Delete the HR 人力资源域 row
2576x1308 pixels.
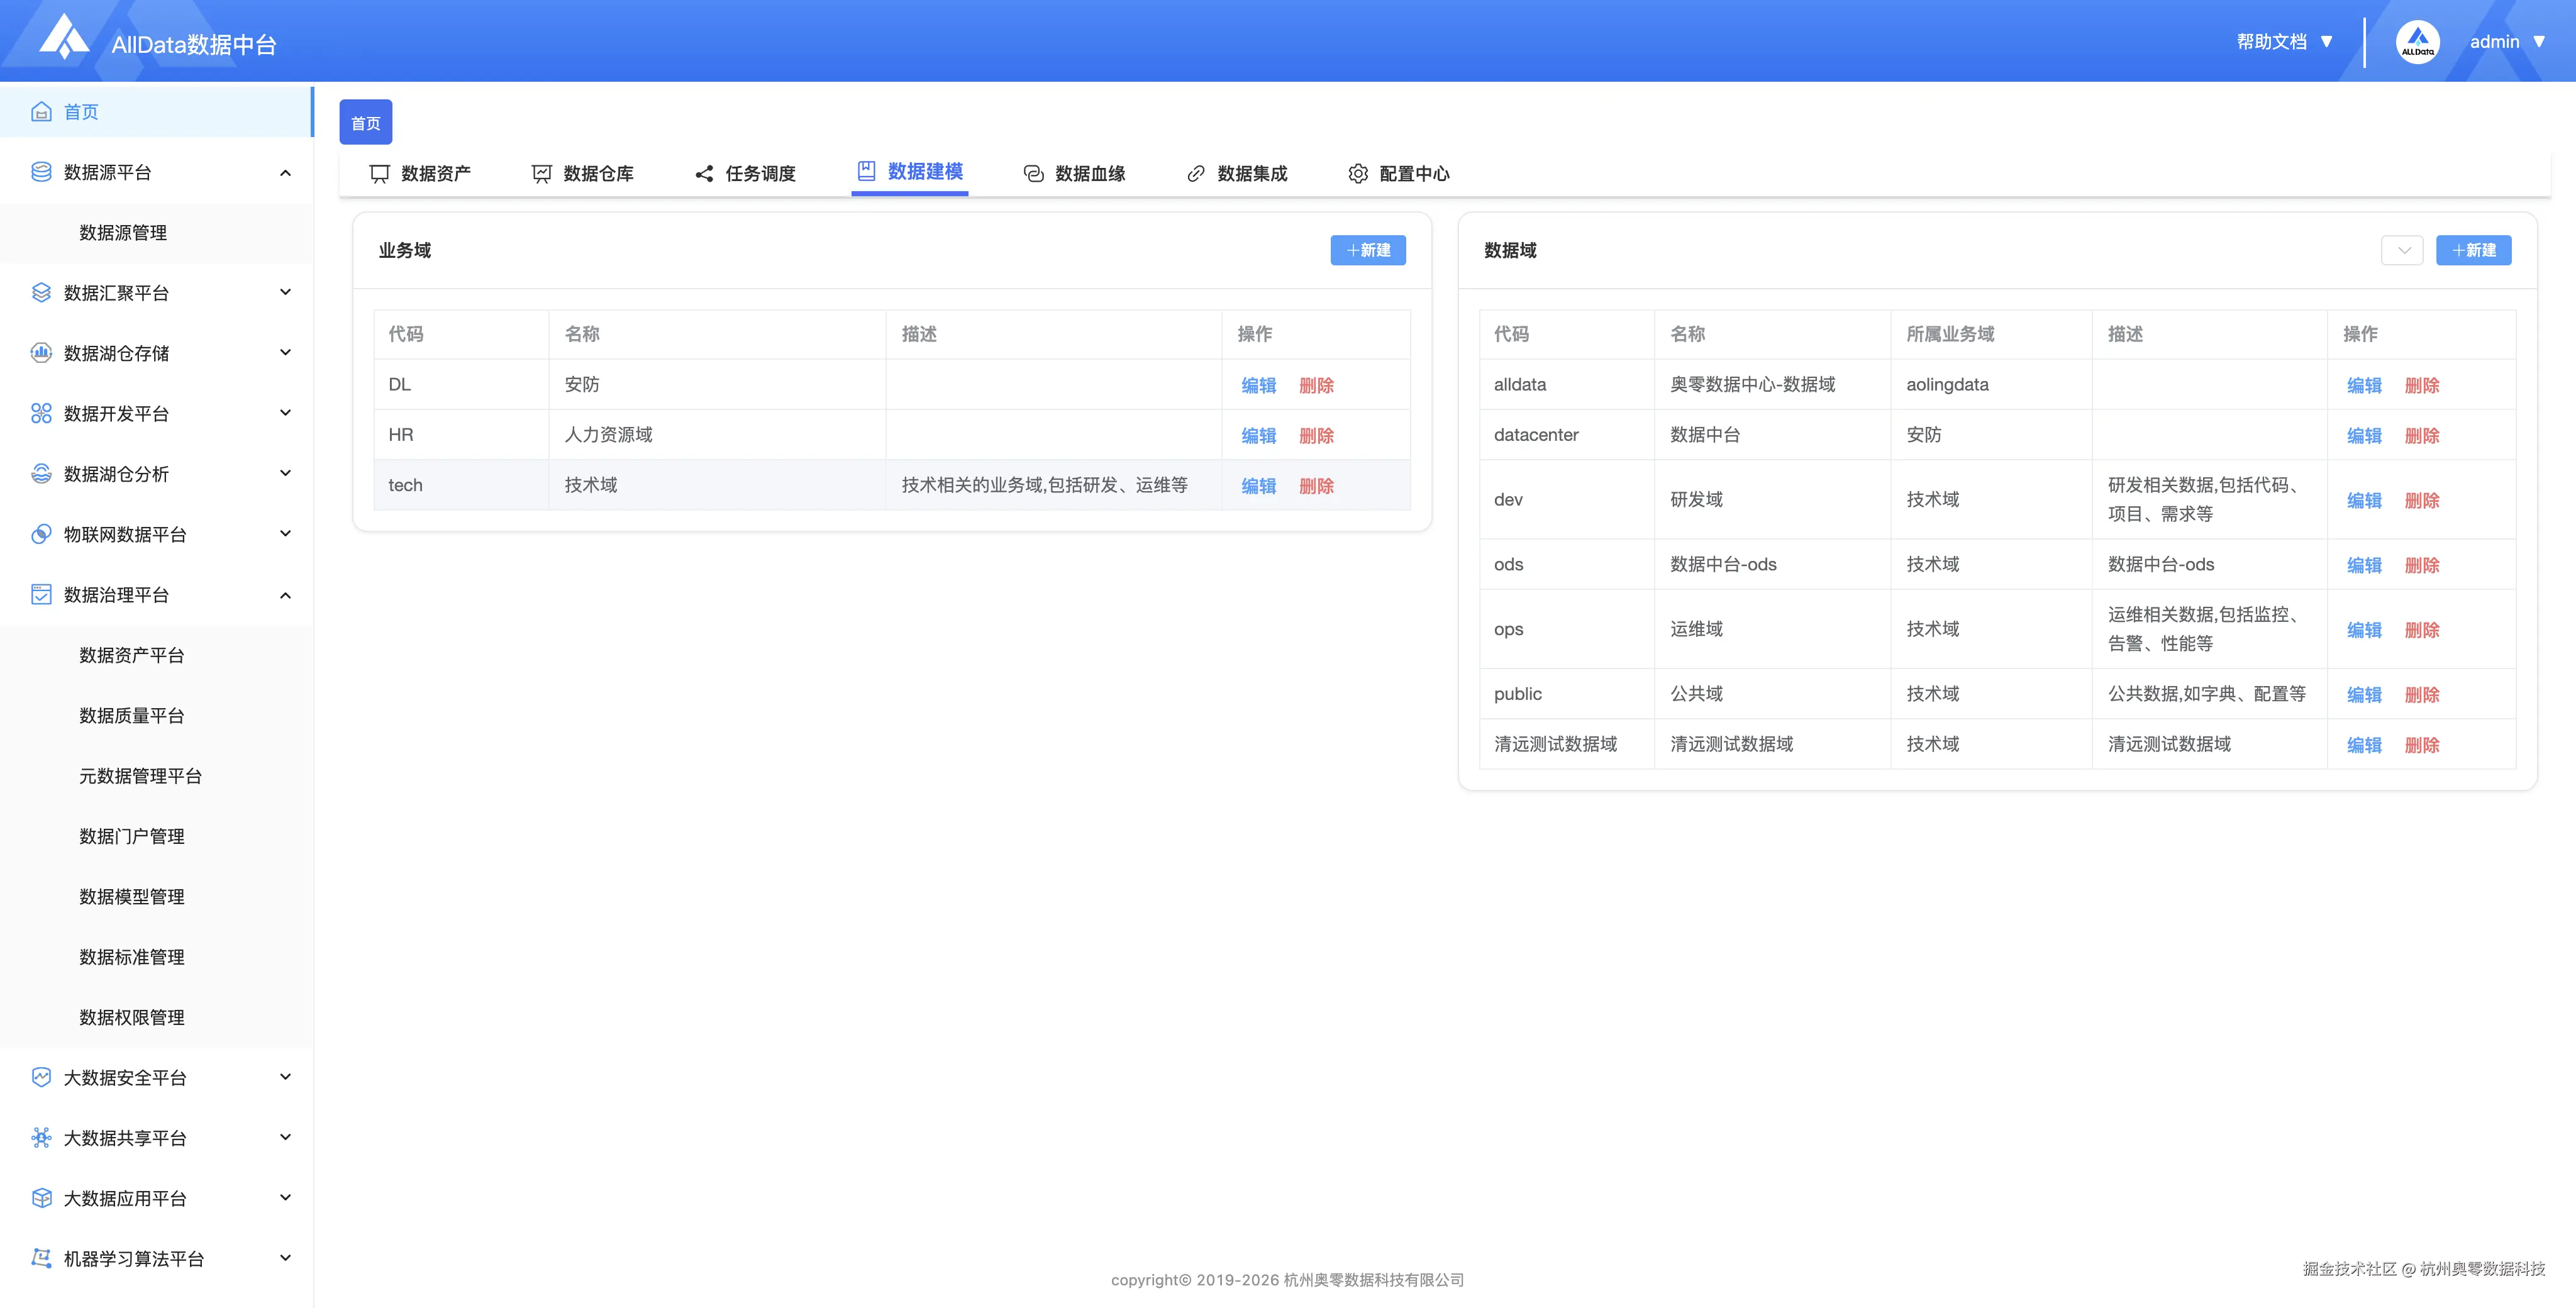(x=1316, y=435)
